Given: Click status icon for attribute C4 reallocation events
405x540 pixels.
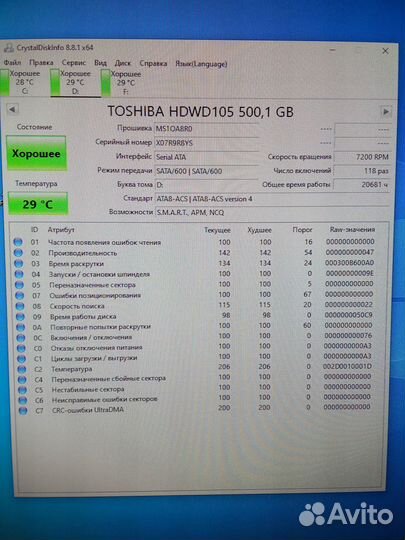Looking at the screenshot, I should [22, 380].
